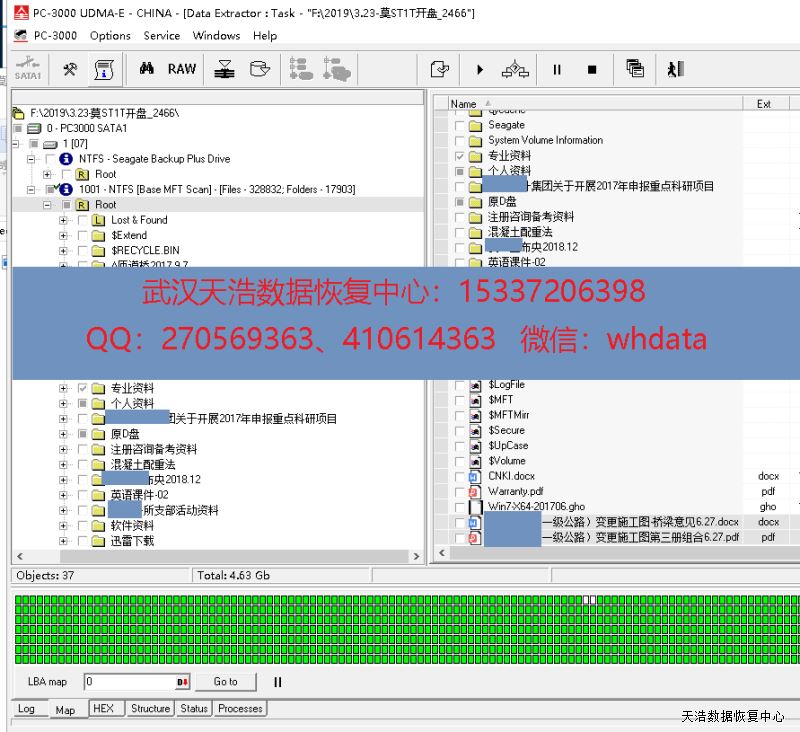Click the stop square toolbar button
The image size is (800, 732).
coord(592,69)
